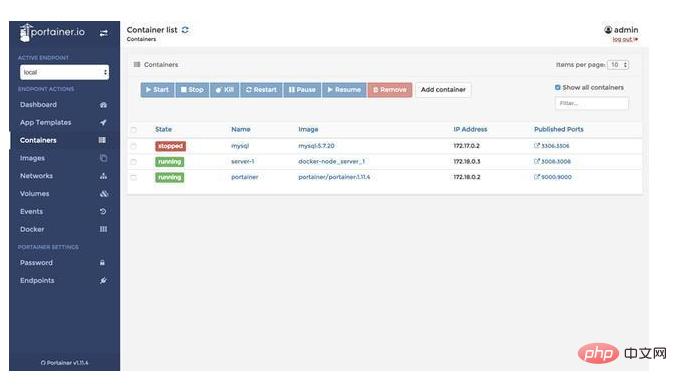This screenshot has height=386, width=677.
Task: Refresh the container list with the refresh icon
Action: click(185, 30)
